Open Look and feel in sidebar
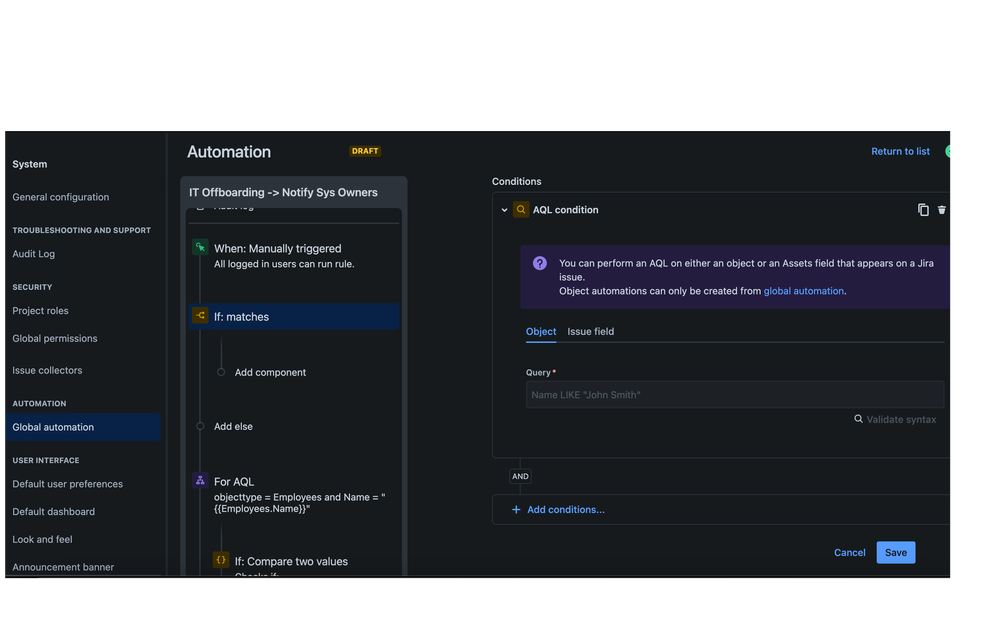 tap(42, 539)
